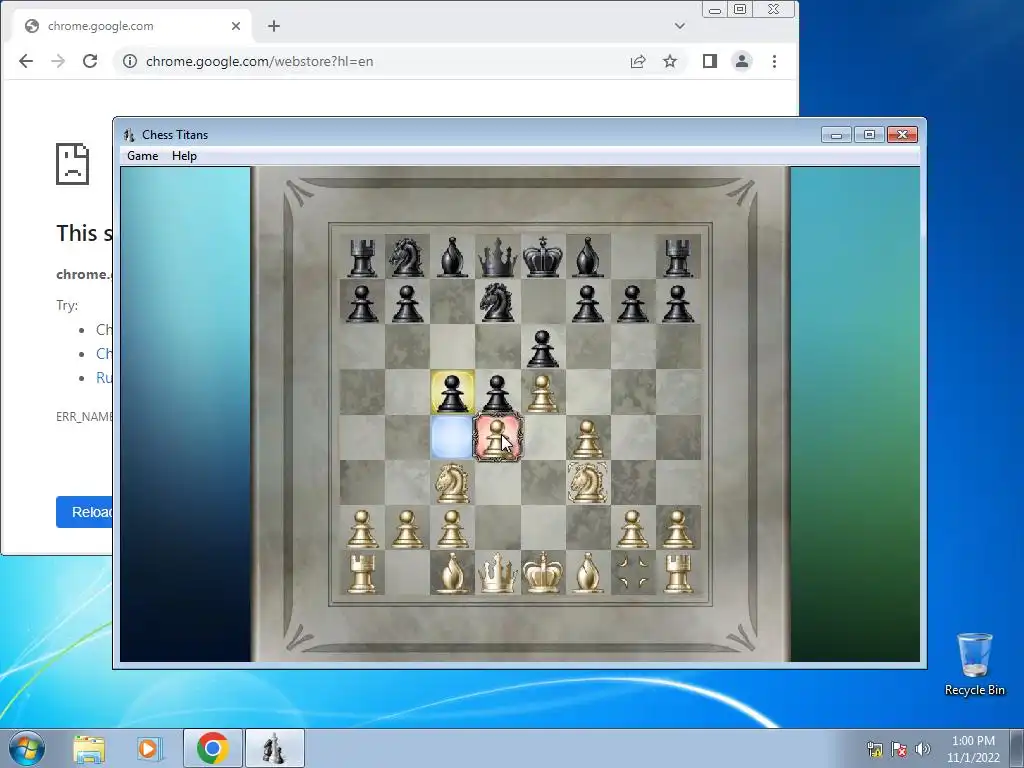Open a new Chrome tab
This screenshot has width=1024, height=768.
274,26
